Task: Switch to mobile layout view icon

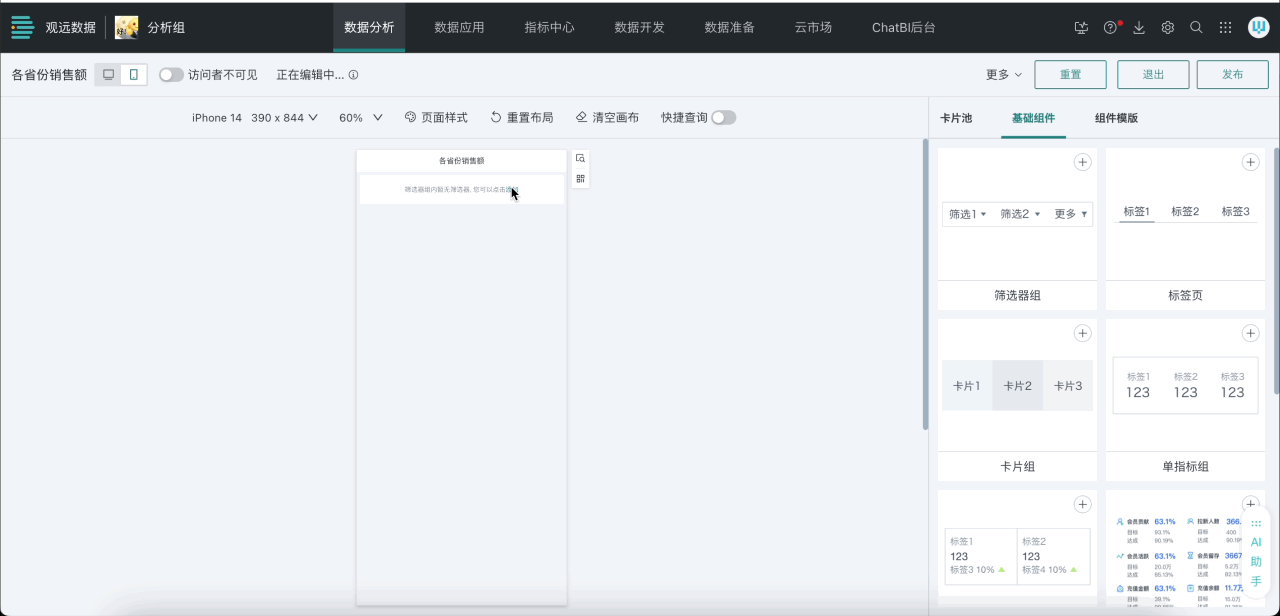Action: pyautogui.click(x=134, y=75)
